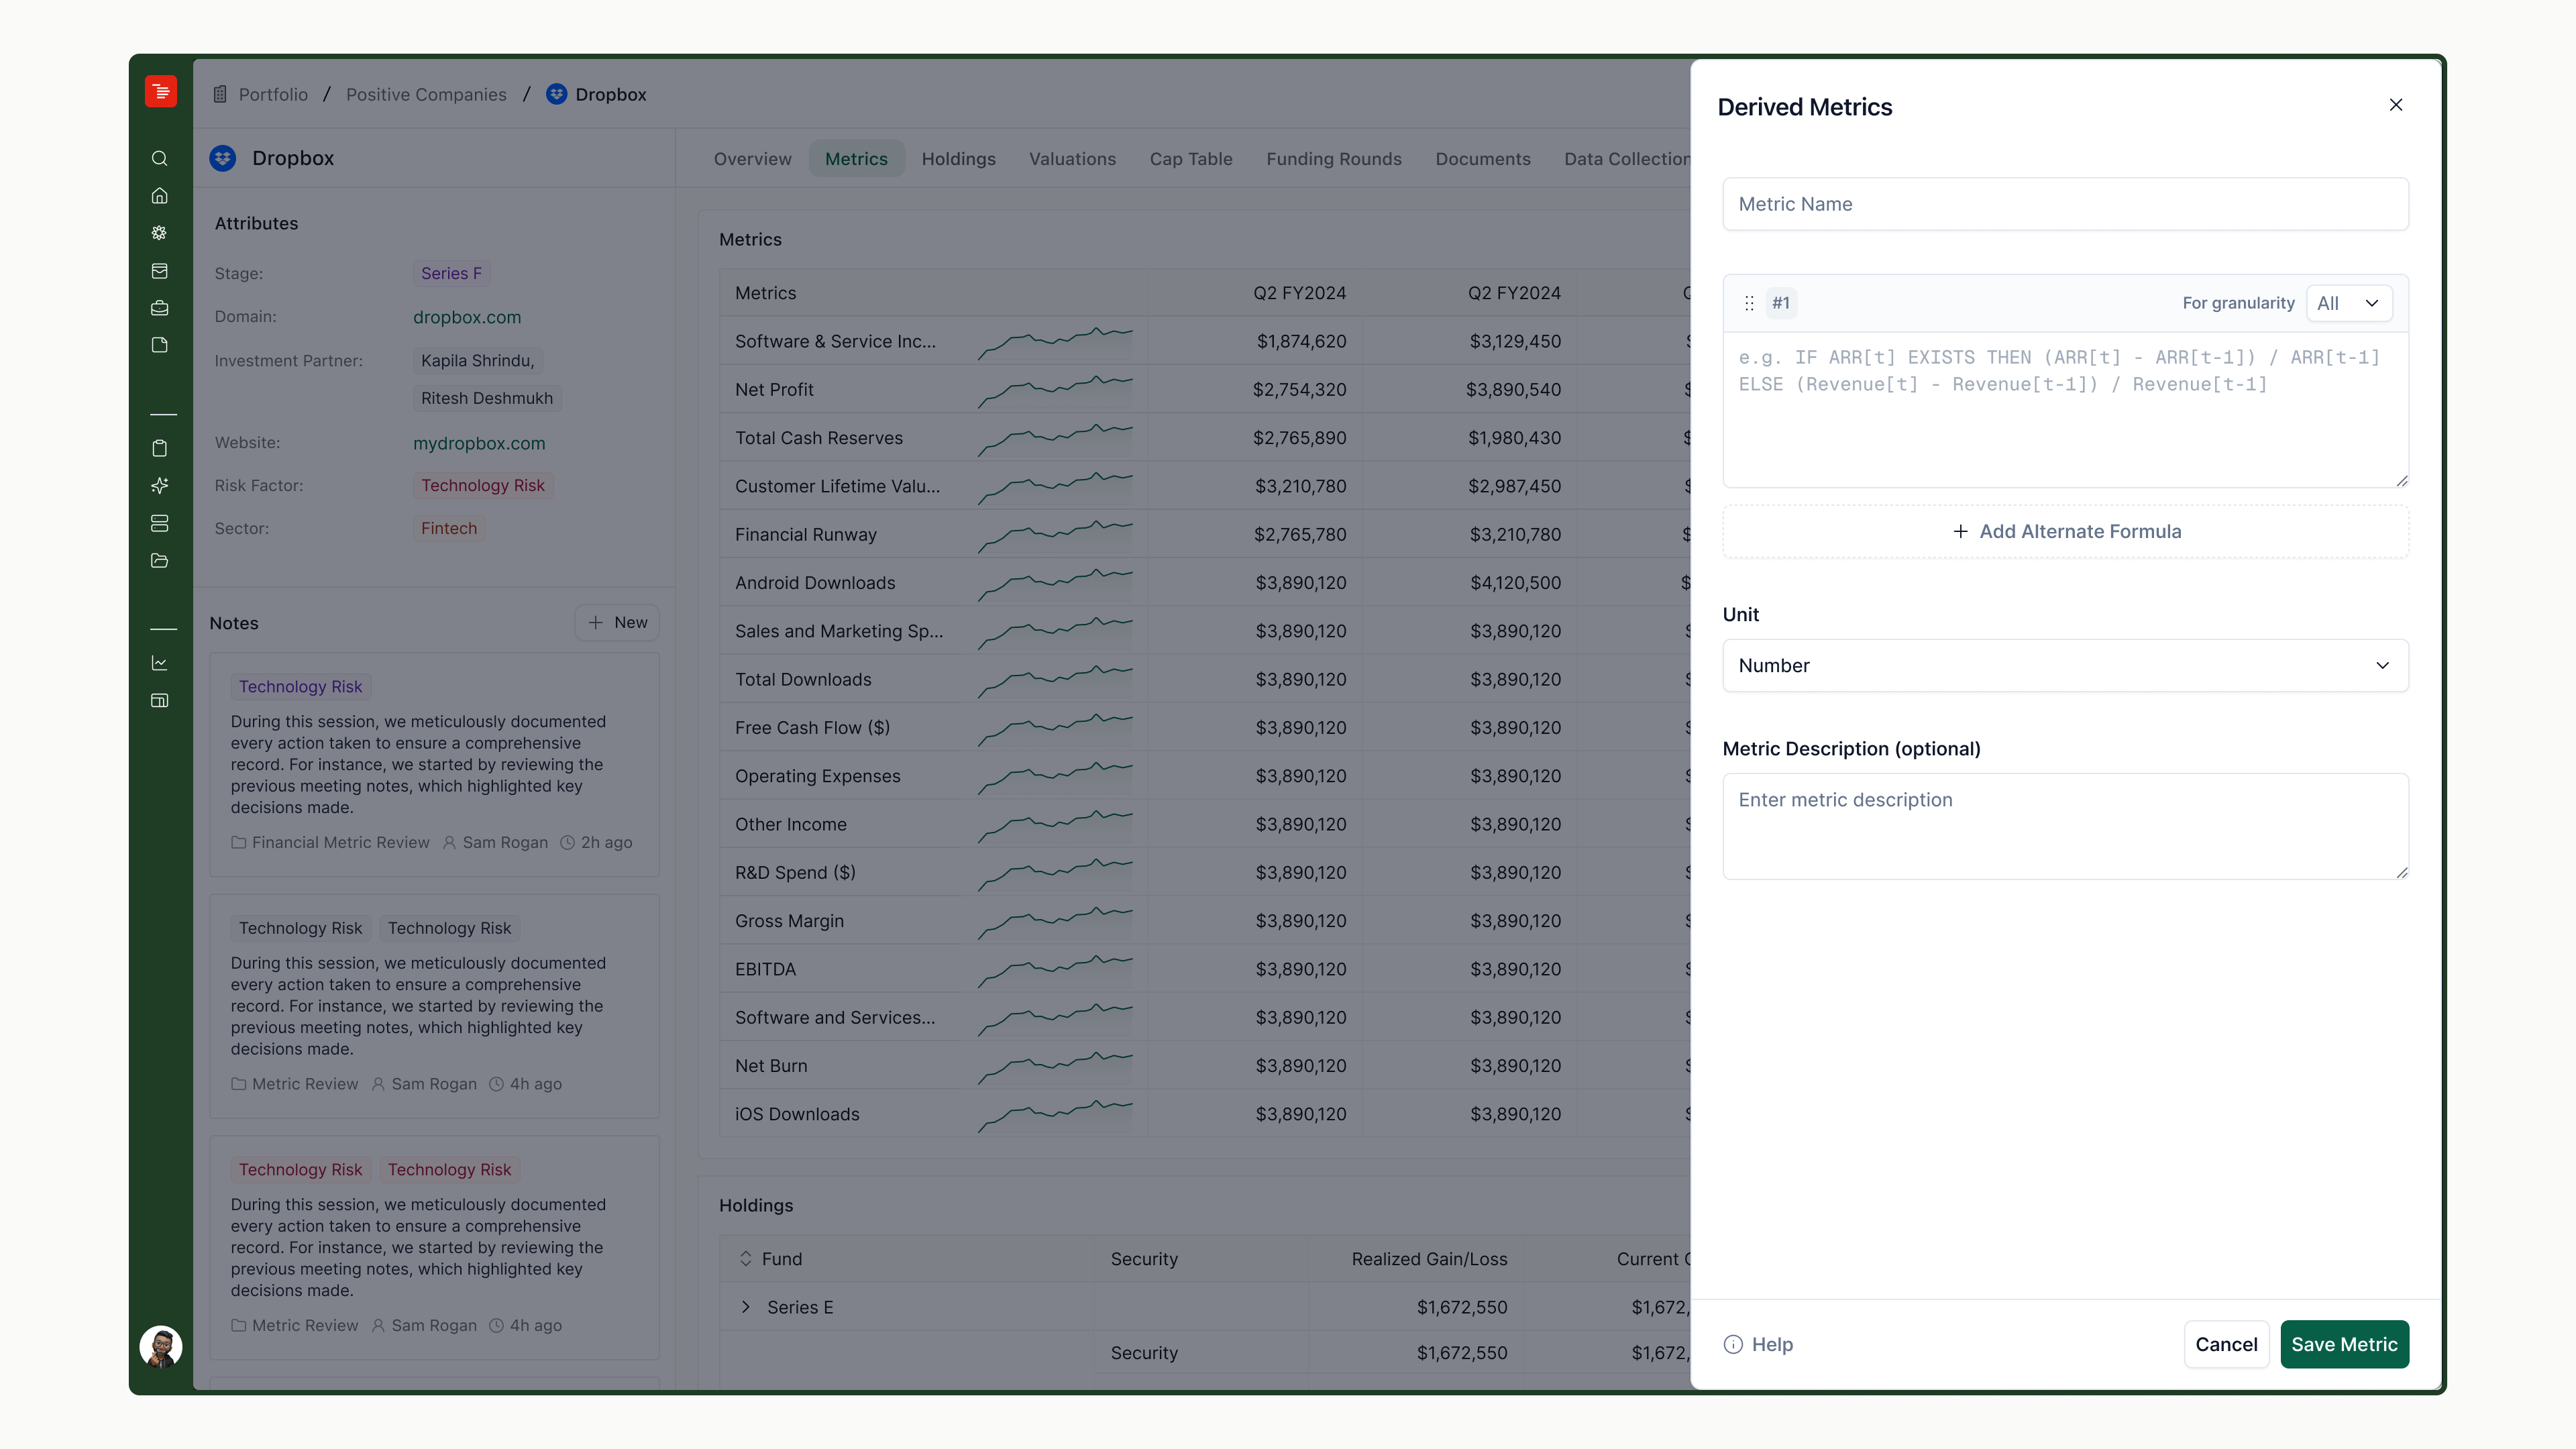
Task: Open the search icon in sidebar
Action: (x=159, y=158)
